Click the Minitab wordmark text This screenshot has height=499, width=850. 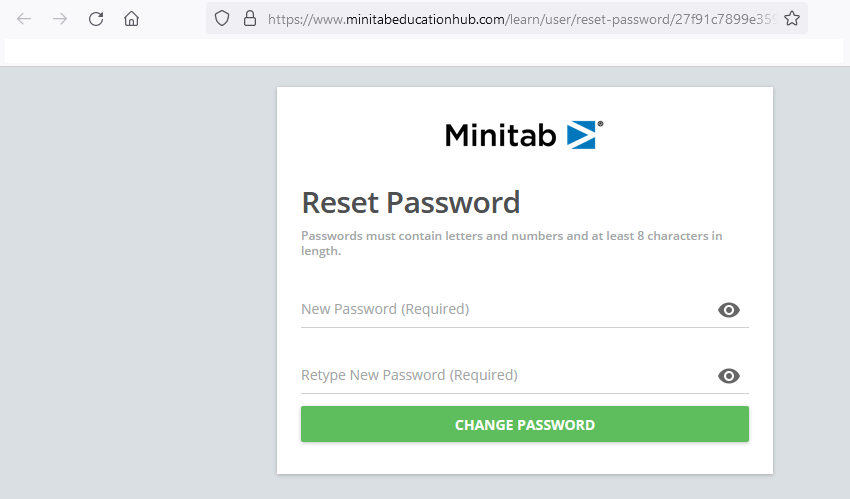click(501, 135)
